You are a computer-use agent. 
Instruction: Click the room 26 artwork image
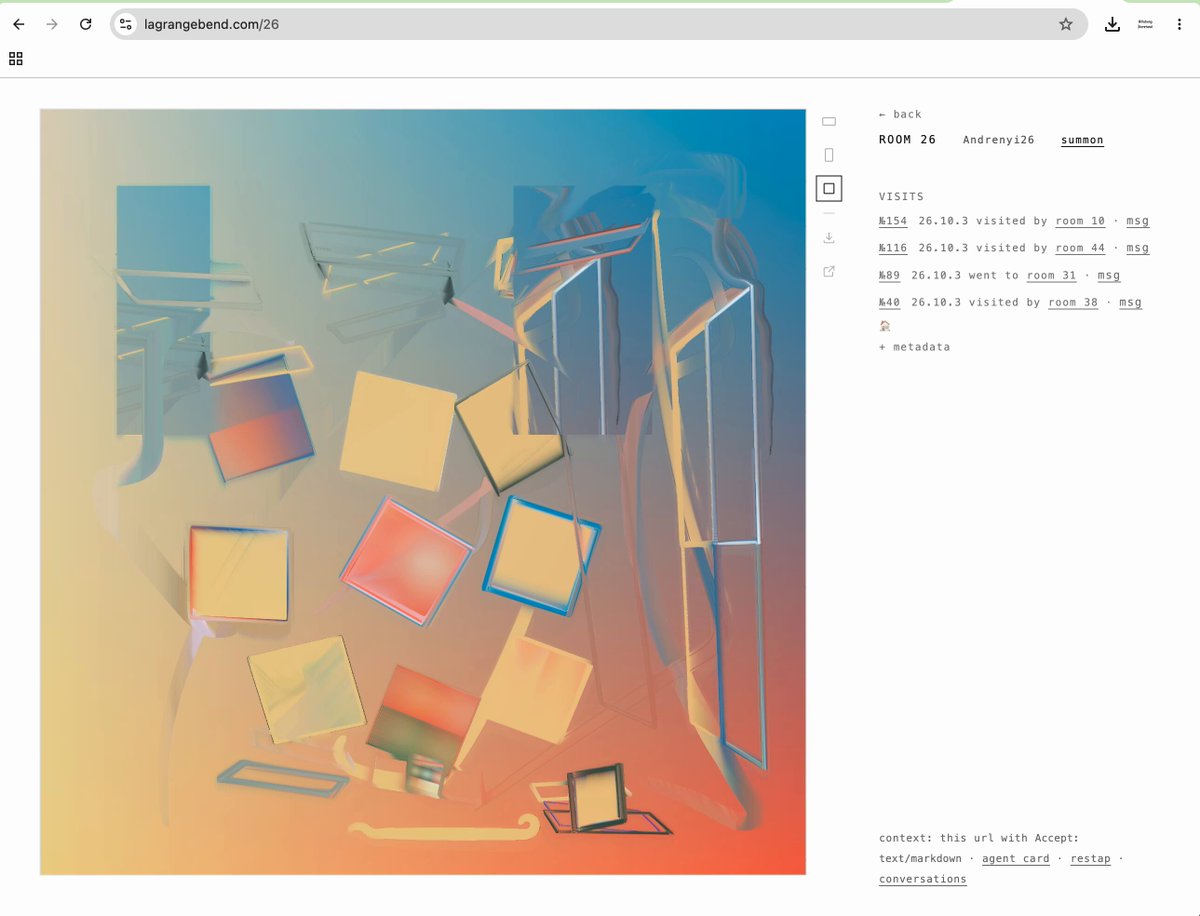click(x=423, y=492)
